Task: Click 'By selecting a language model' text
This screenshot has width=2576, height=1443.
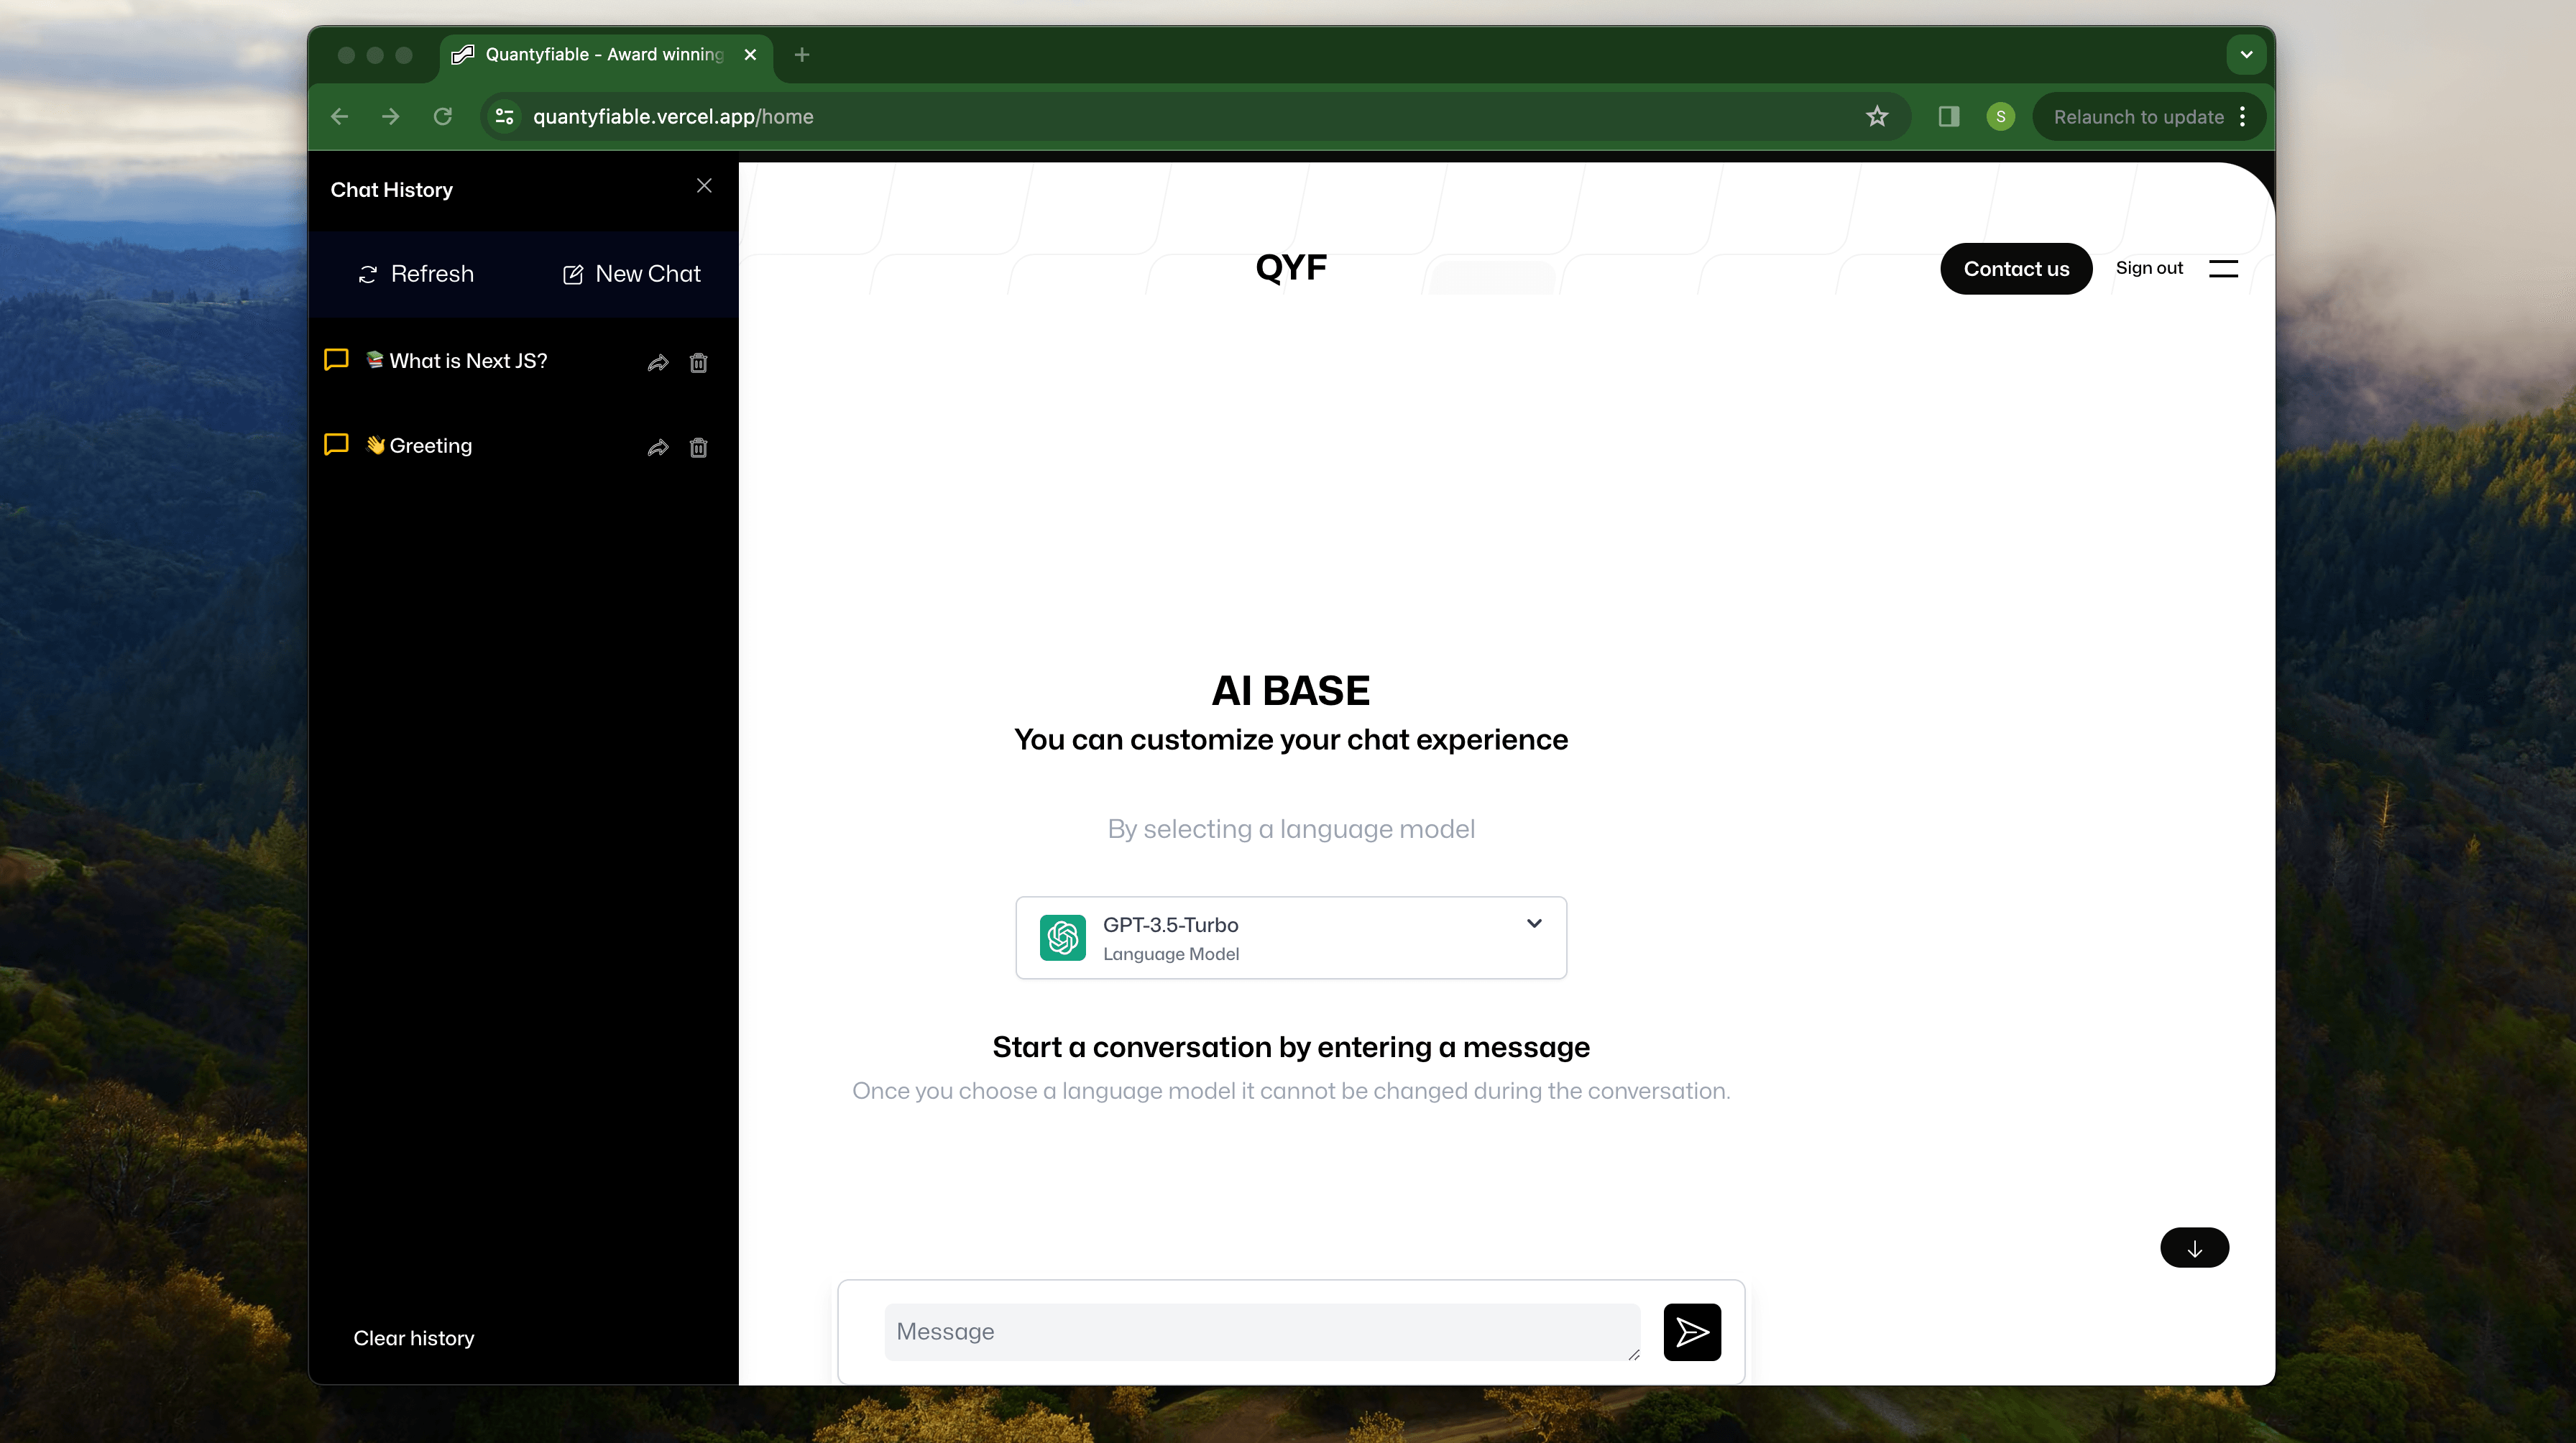Action: pyautogui.click(x=1291, y=829)
